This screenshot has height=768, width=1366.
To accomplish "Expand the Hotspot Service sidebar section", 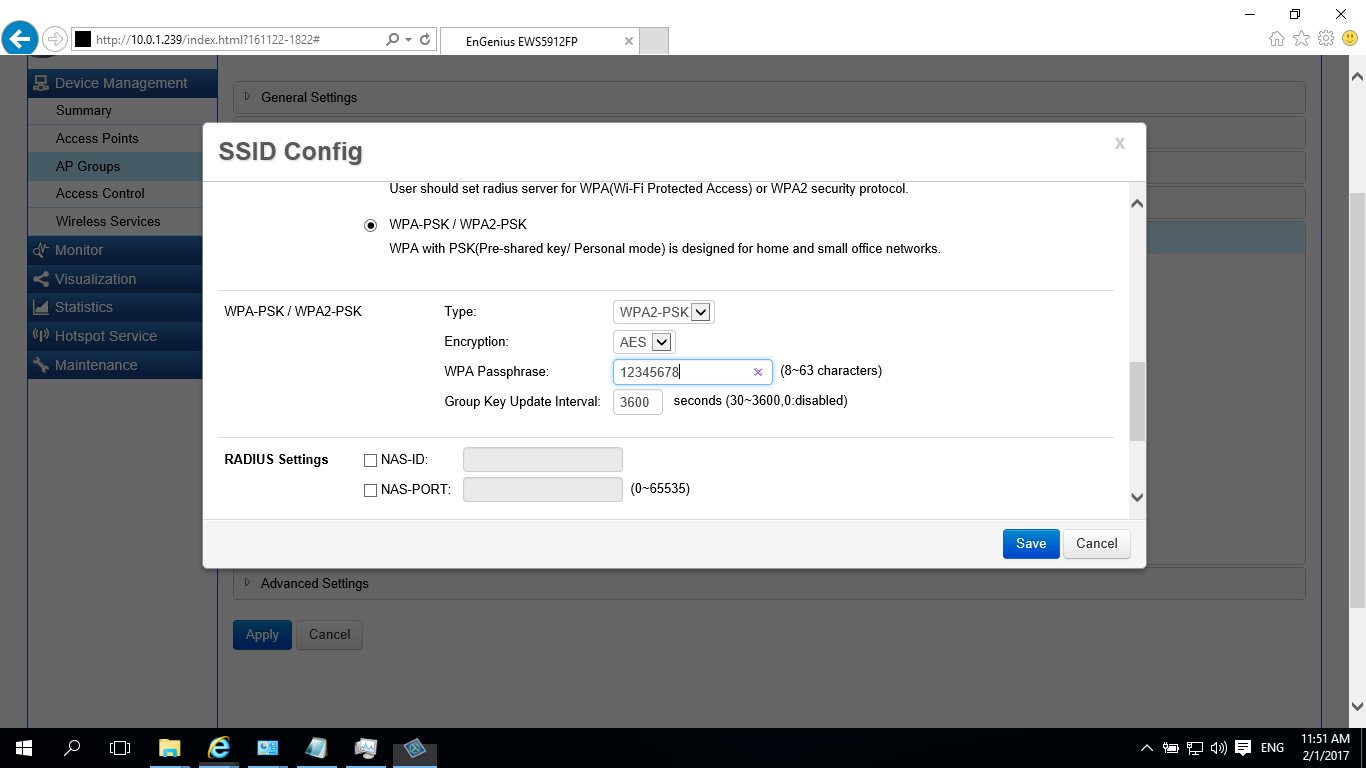I will pos(122,336).
